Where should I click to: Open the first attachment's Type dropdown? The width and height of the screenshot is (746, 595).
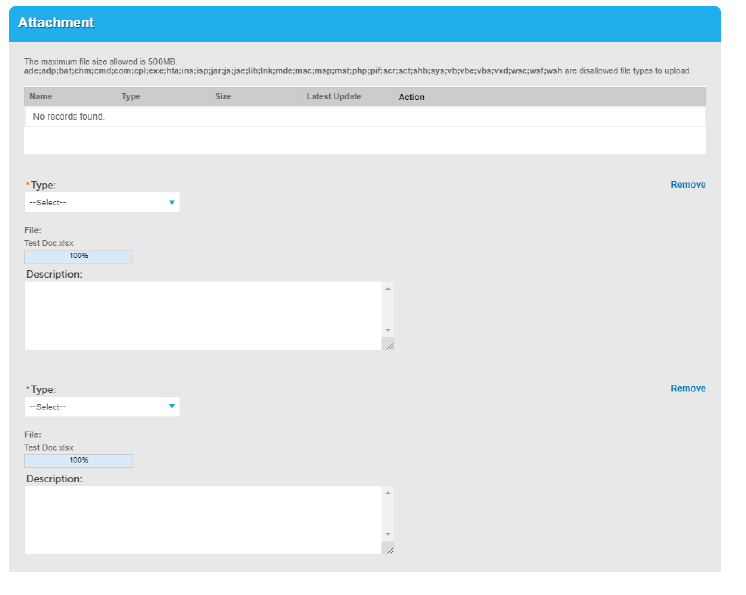pos(102,202)
